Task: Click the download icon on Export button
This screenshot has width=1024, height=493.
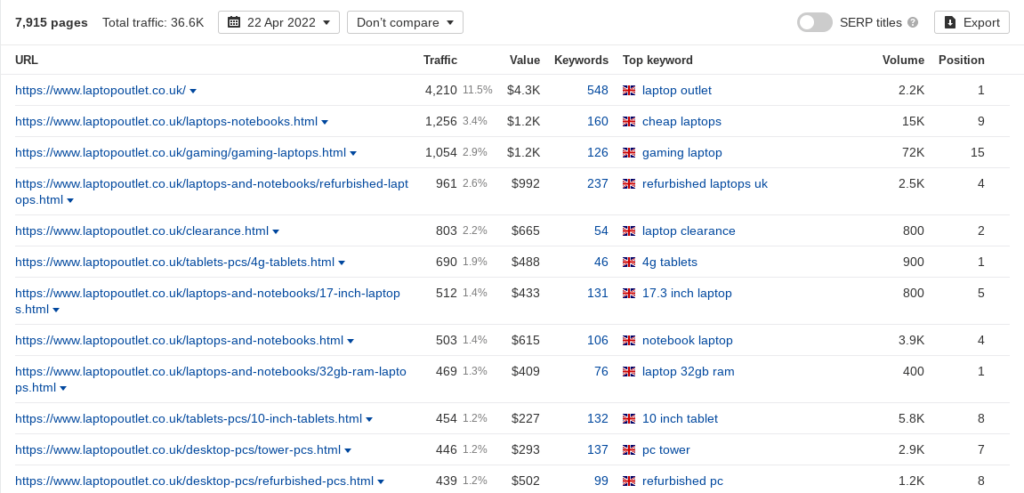Action: (950, 22)
